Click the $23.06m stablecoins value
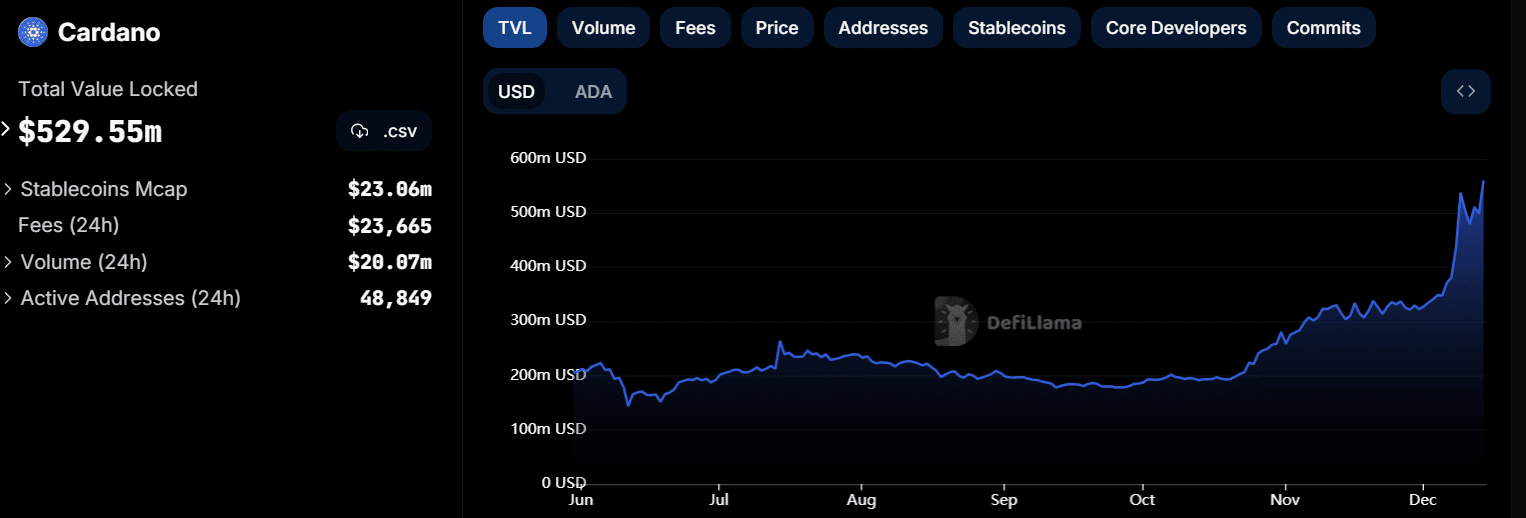Screen dimensions: 1526x518 [x=390, y=189]
